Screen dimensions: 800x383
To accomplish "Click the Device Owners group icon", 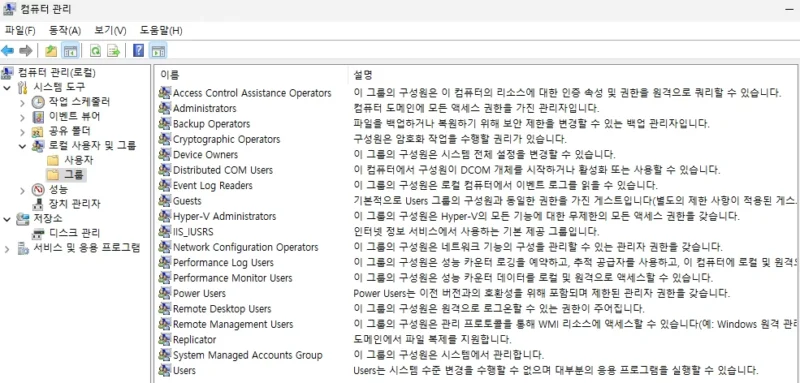I will tap(164, 154).
